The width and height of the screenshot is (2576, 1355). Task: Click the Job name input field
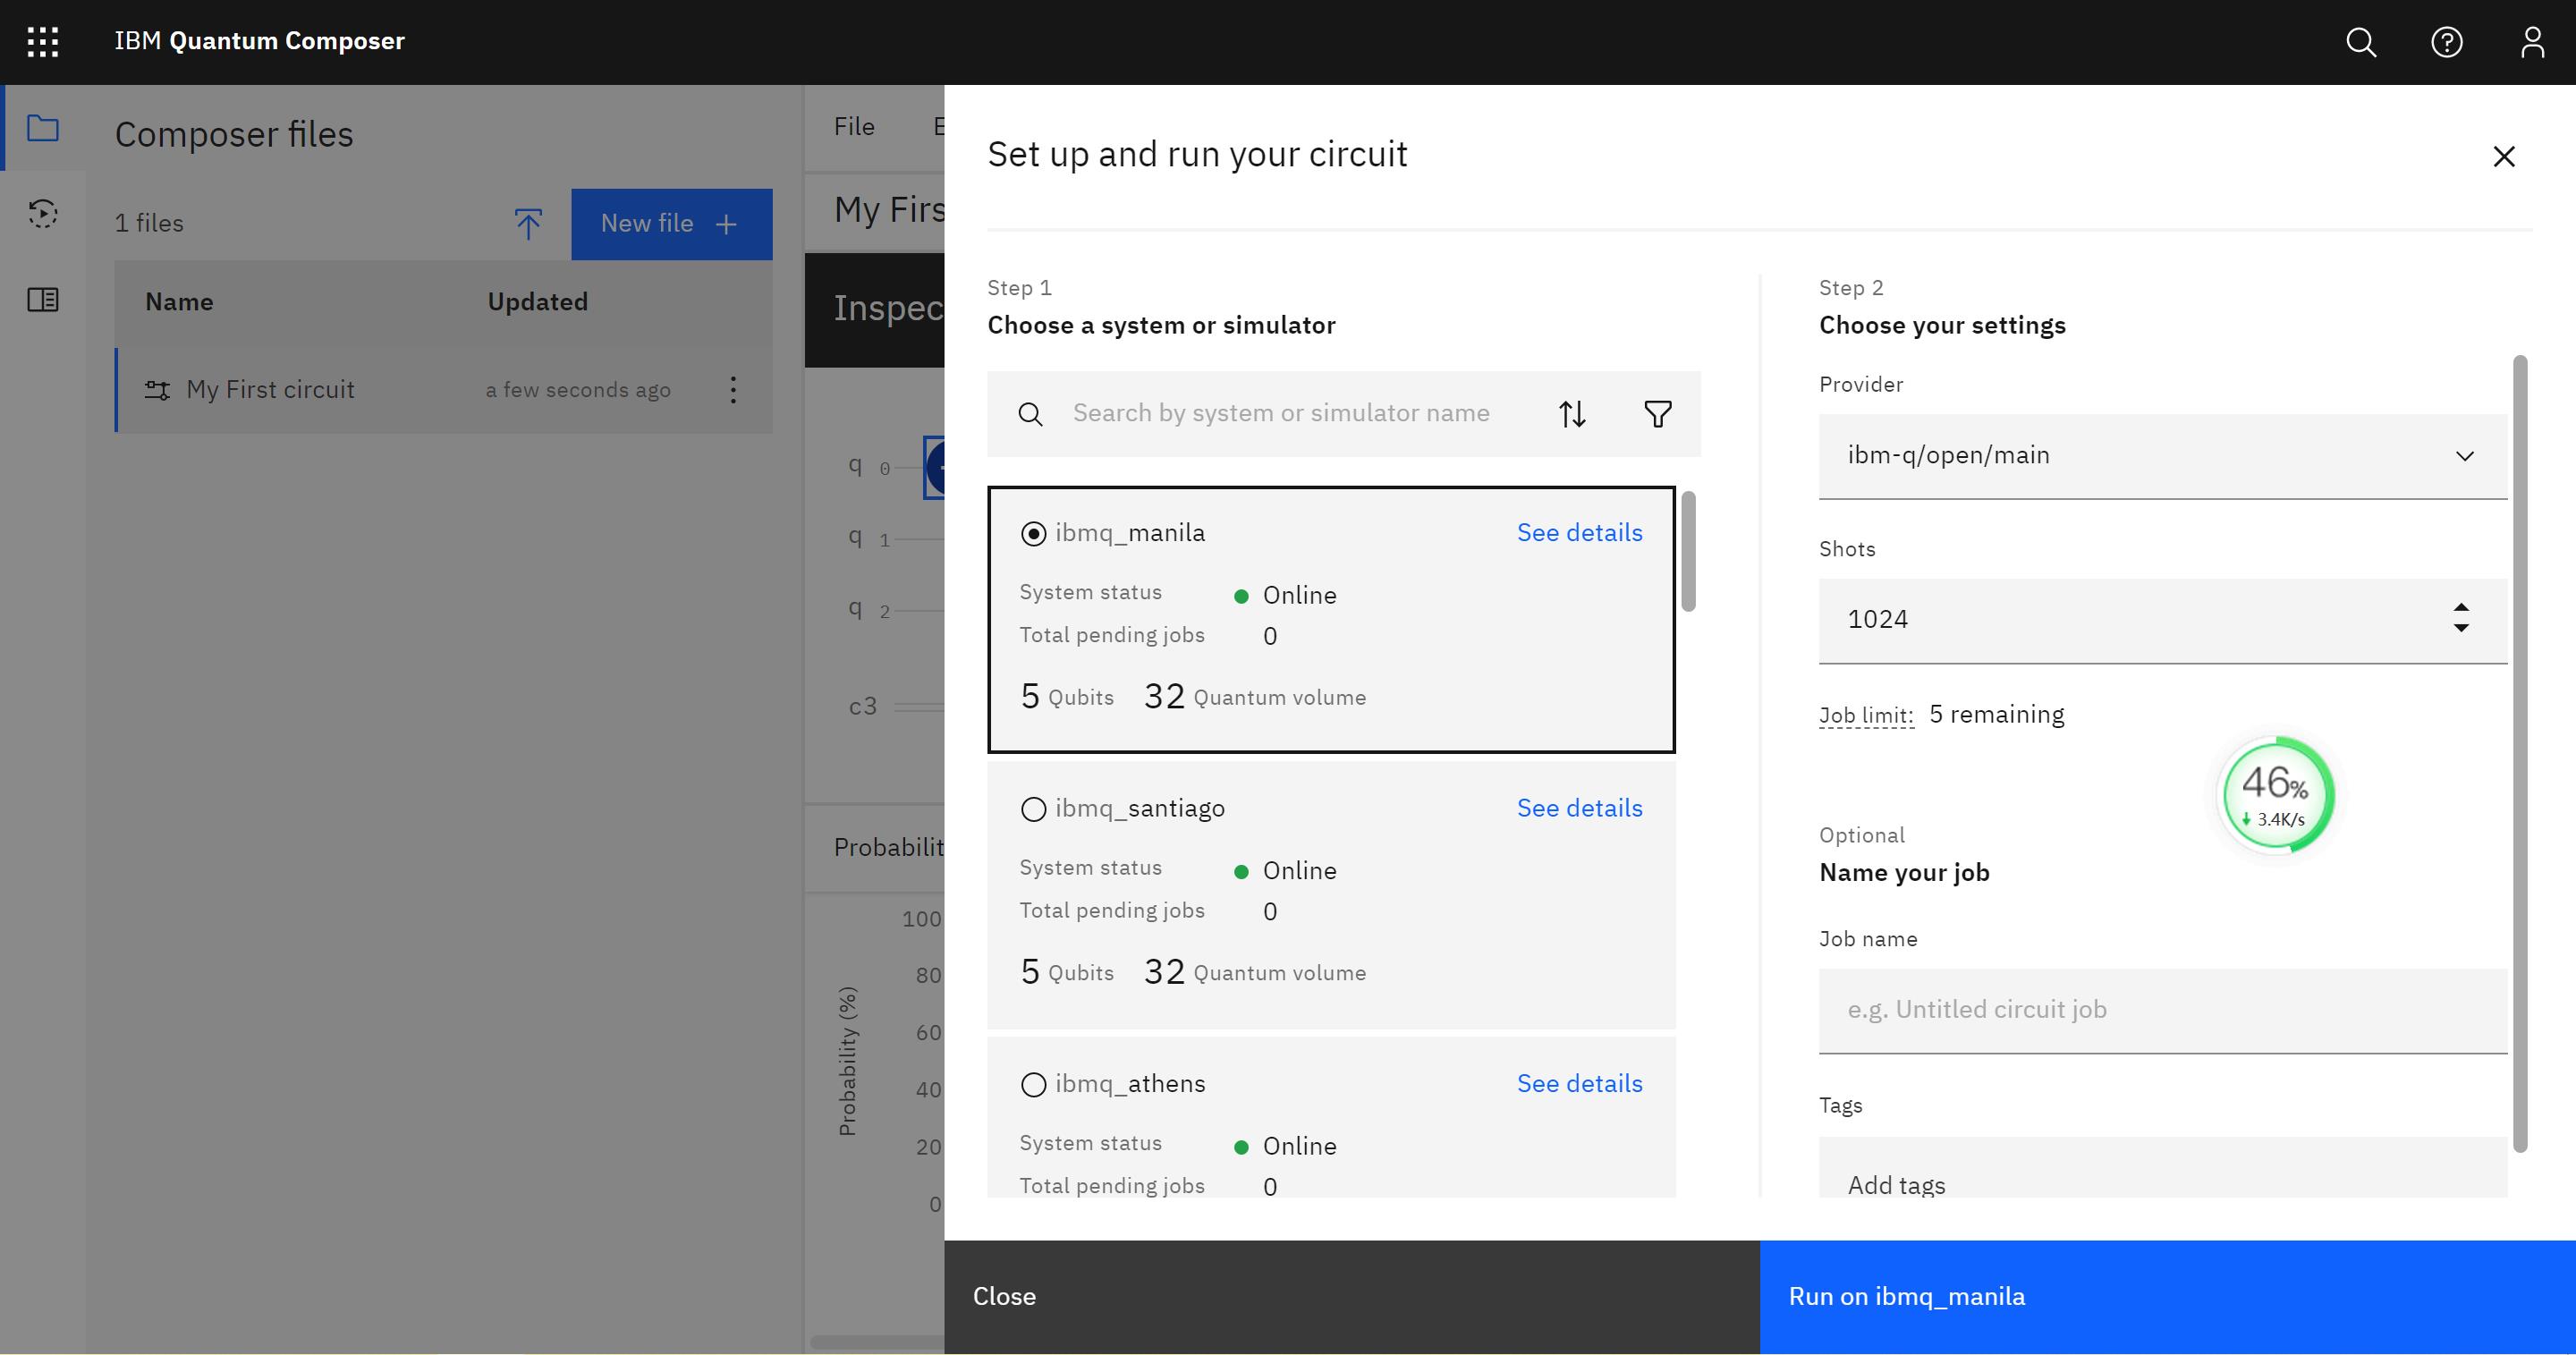click(x=2162, y=1010)
